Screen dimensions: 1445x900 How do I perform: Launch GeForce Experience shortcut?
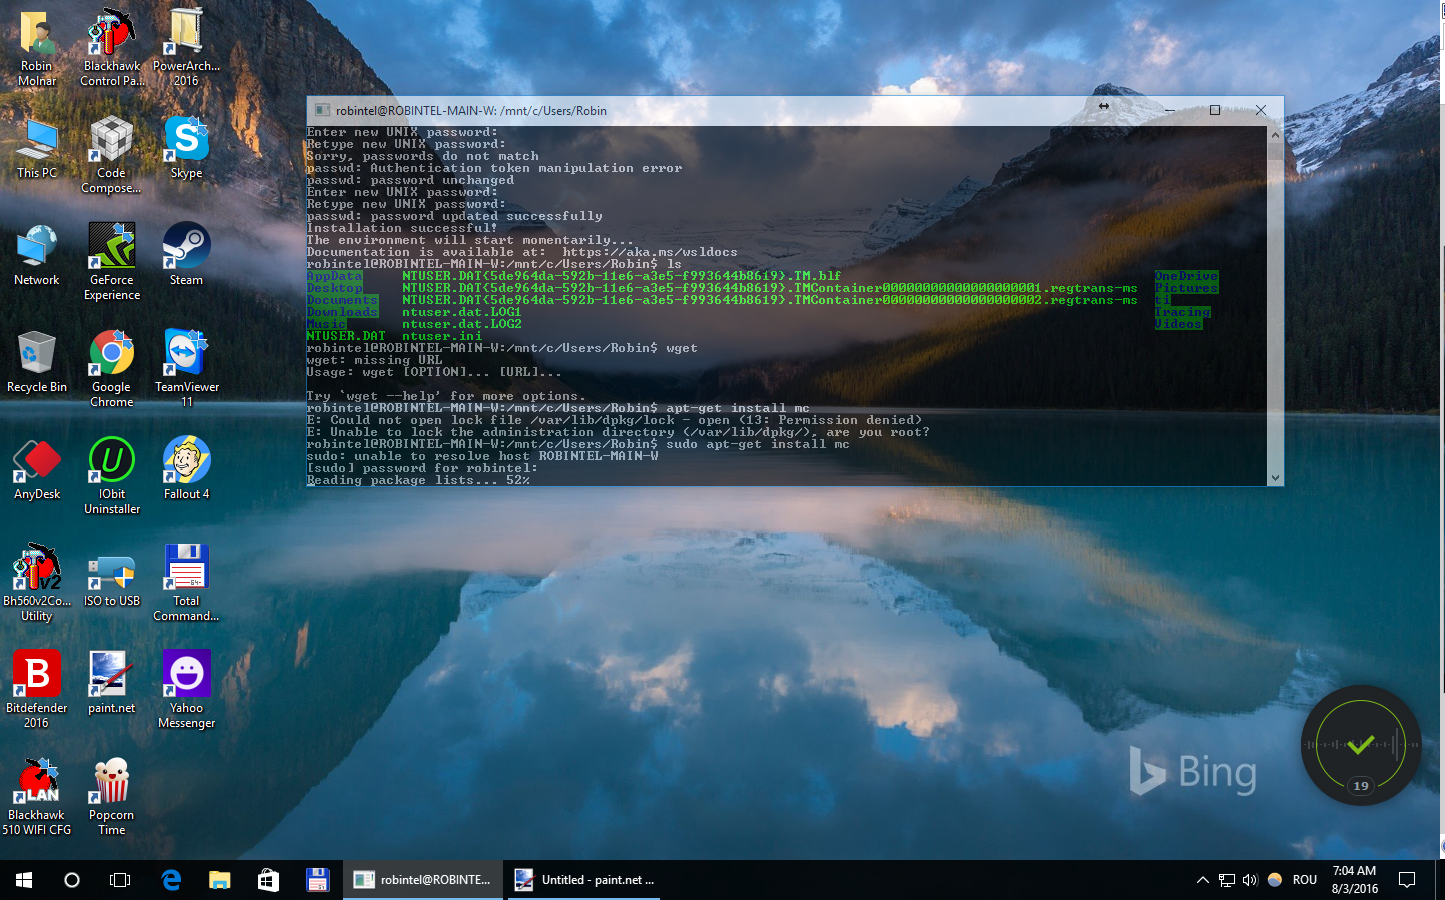[112, 262]
